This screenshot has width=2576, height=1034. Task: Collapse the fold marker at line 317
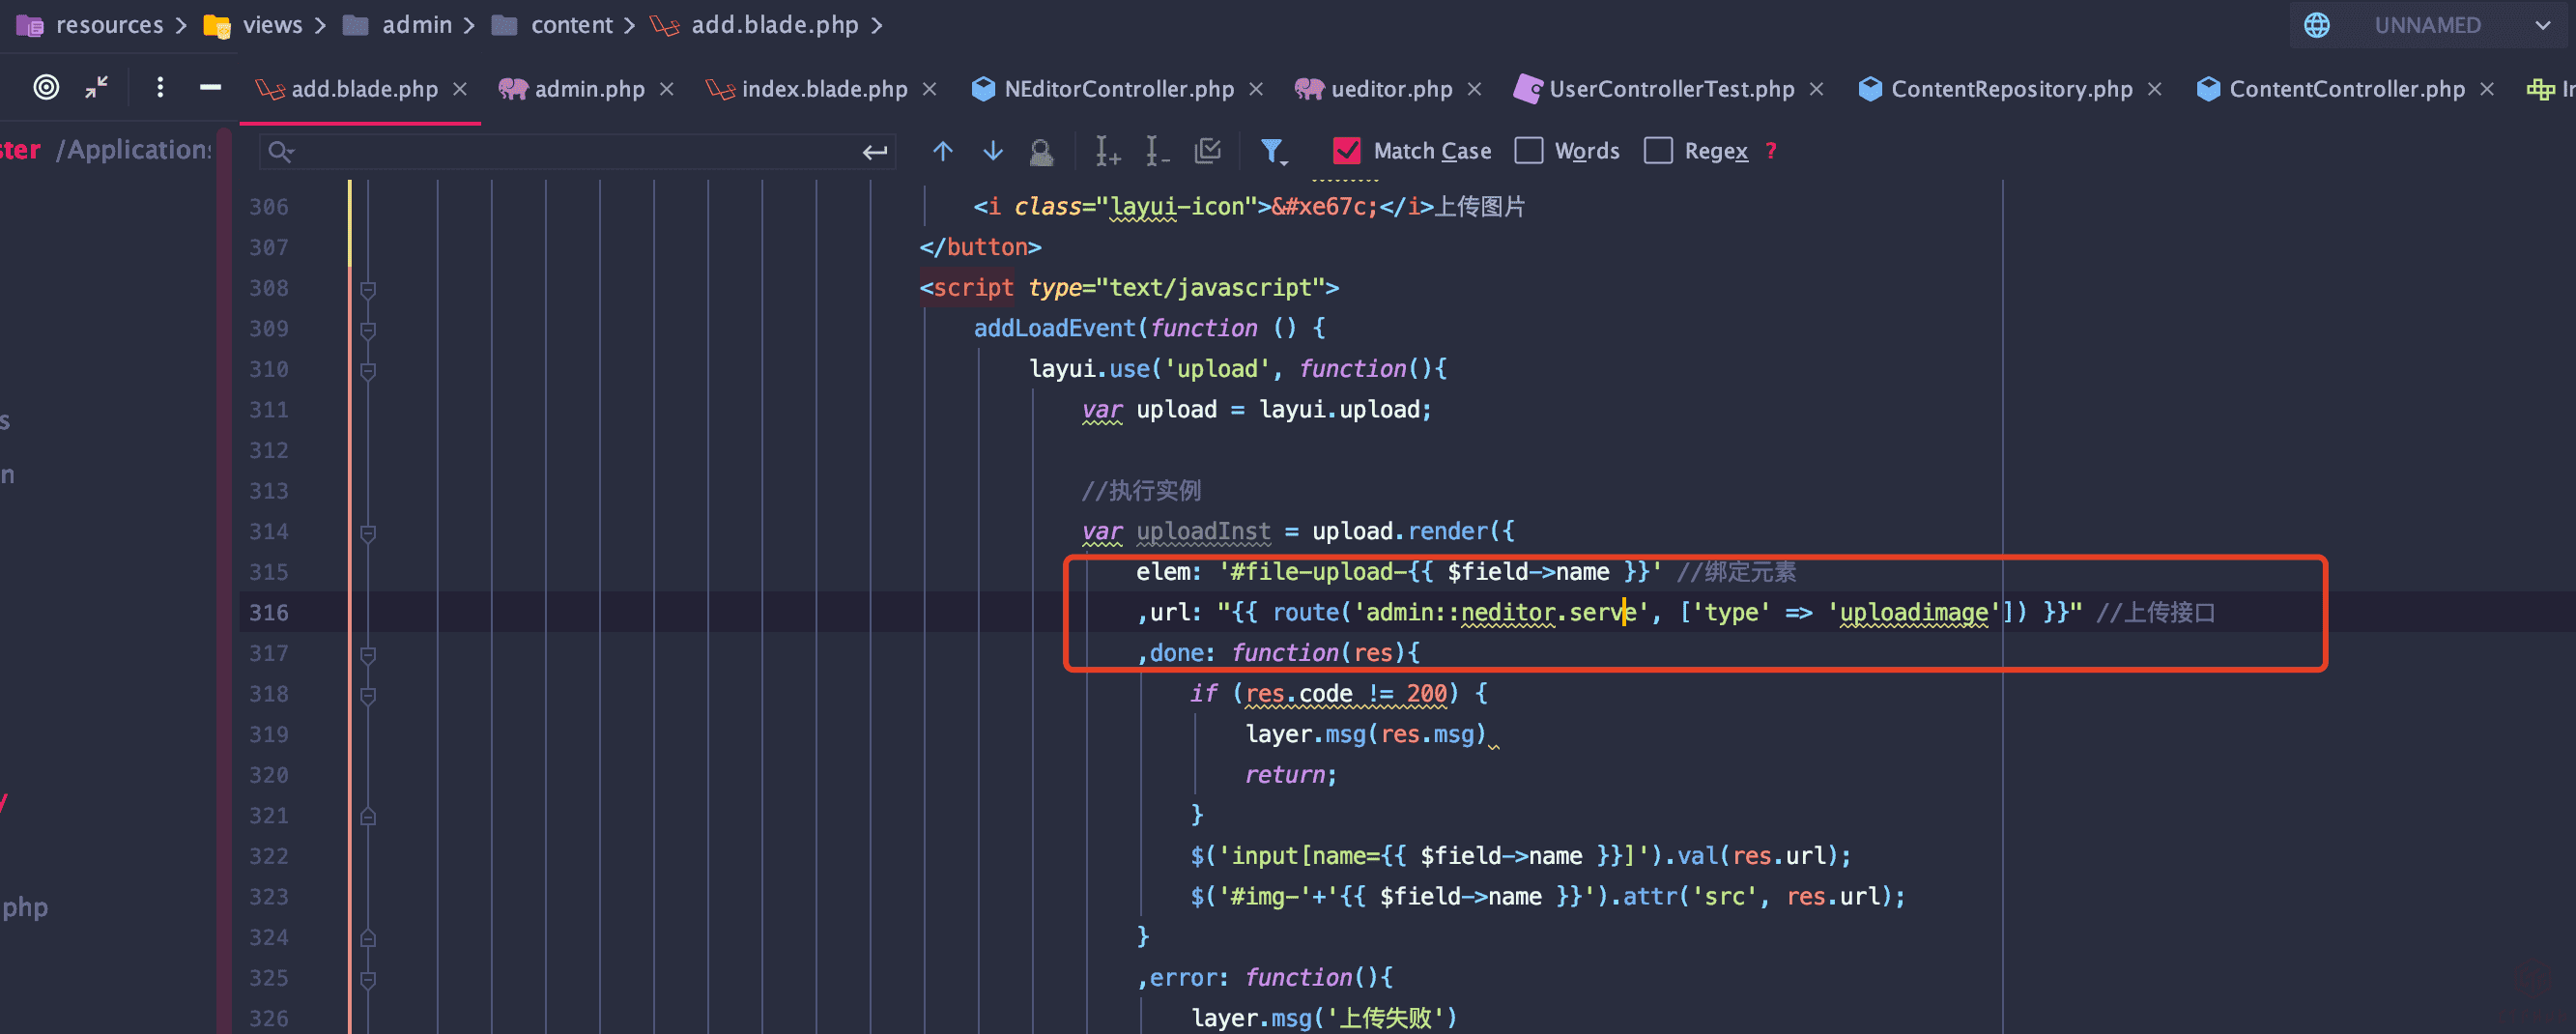(x=368, y=654)
